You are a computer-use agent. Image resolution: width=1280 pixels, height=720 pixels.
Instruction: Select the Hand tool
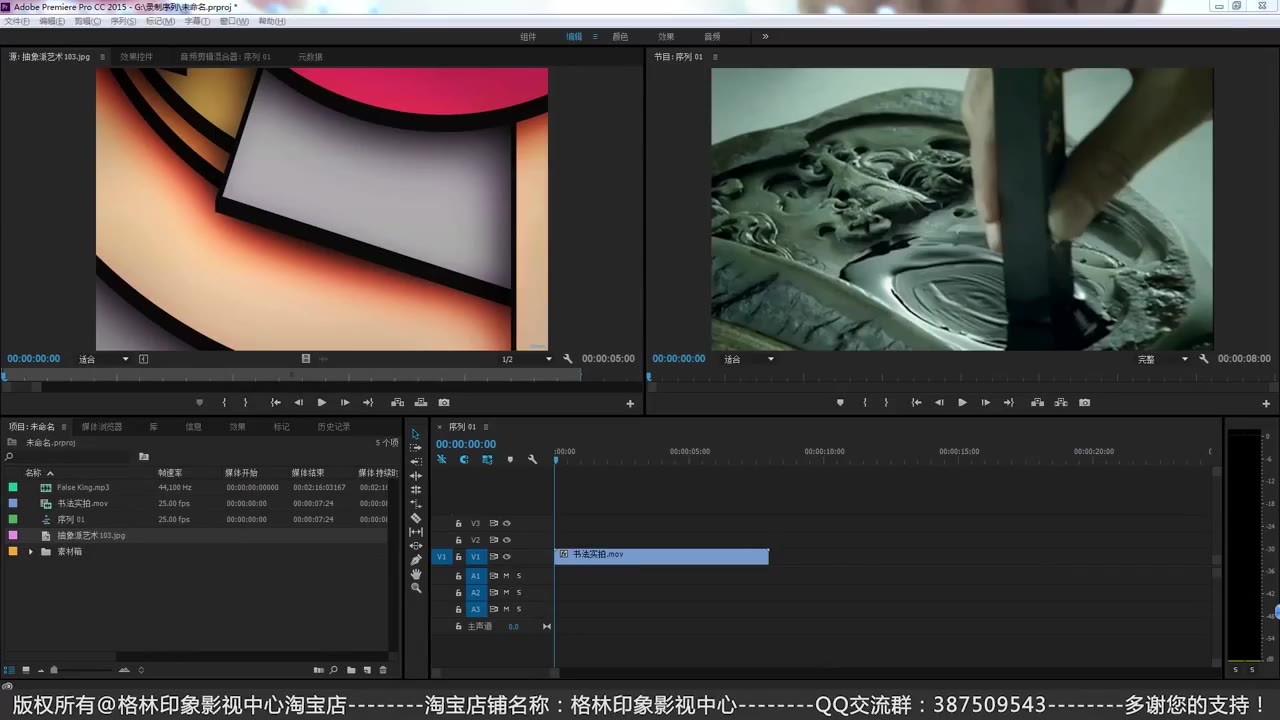[416, 574]
